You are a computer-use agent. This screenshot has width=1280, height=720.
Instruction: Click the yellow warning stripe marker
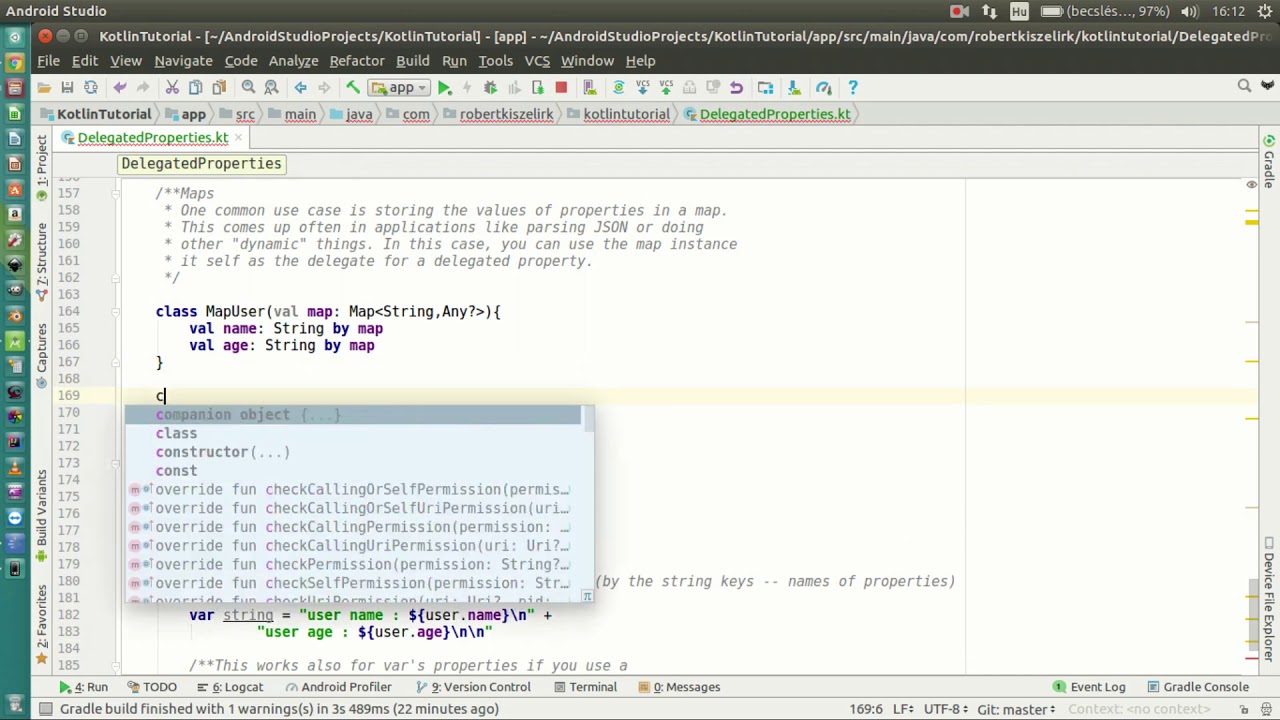coord(1252,222)
